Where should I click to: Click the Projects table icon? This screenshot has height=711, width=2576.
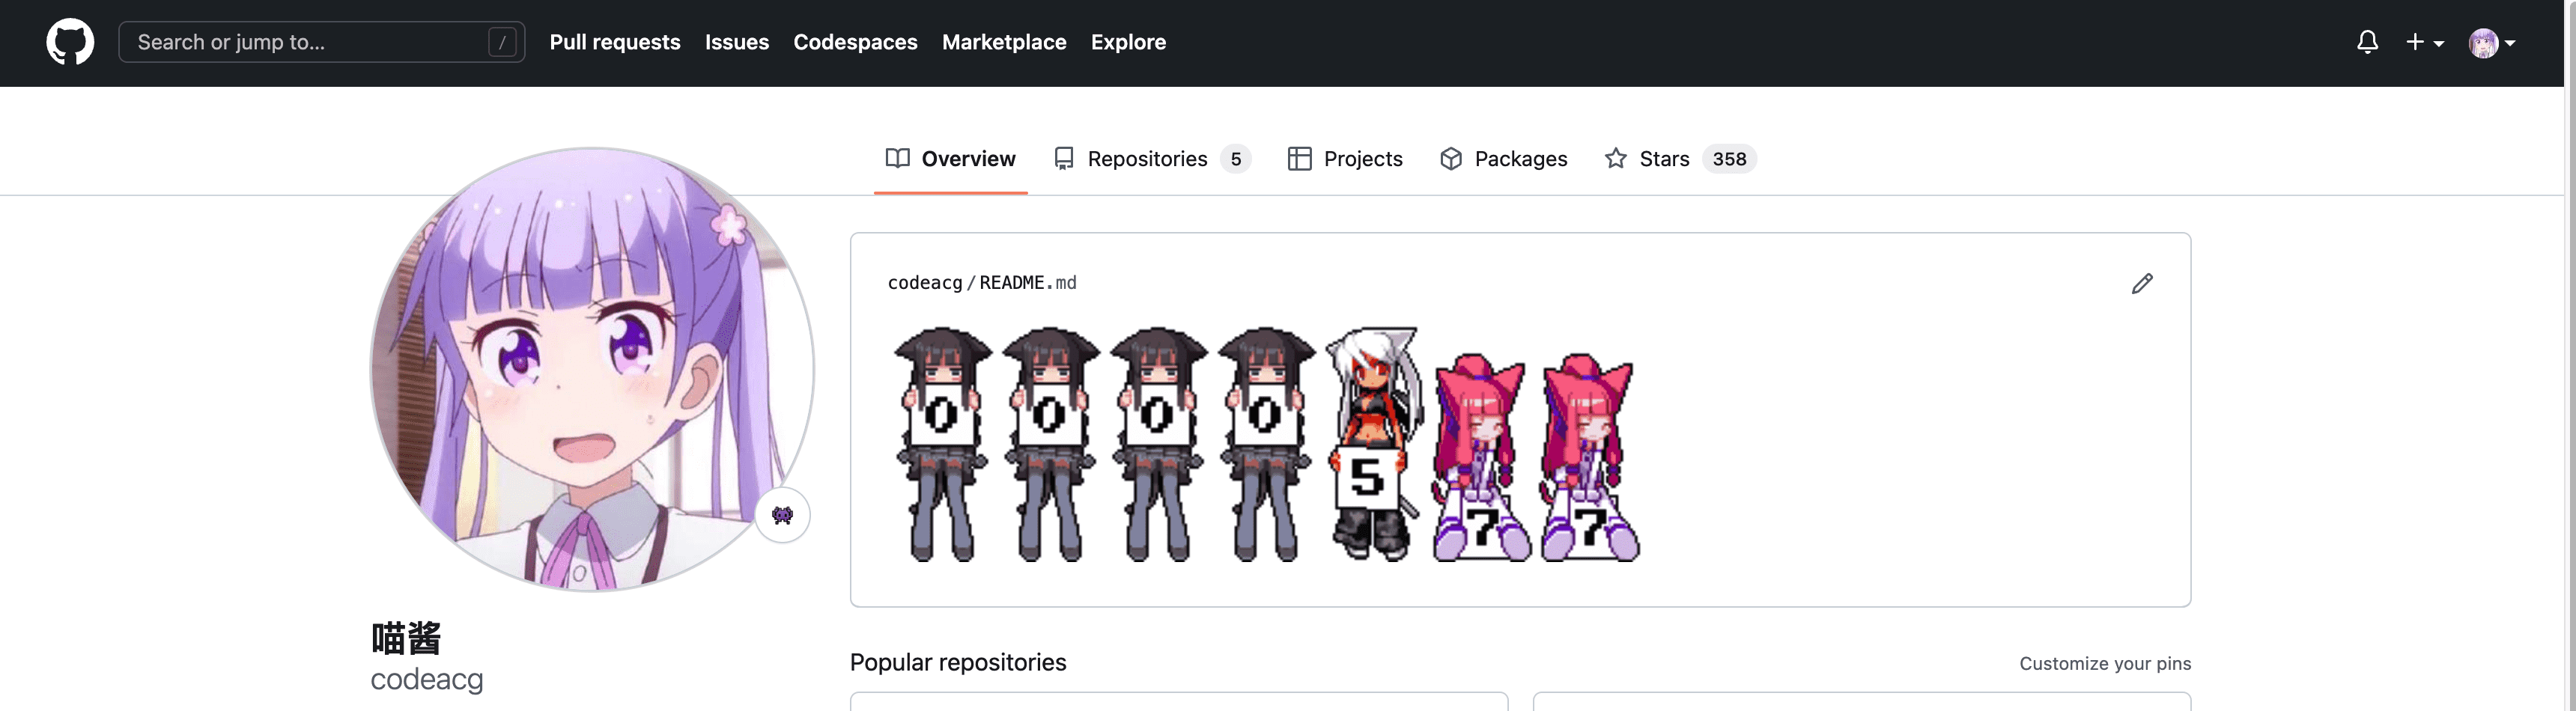pos(1299,159)
